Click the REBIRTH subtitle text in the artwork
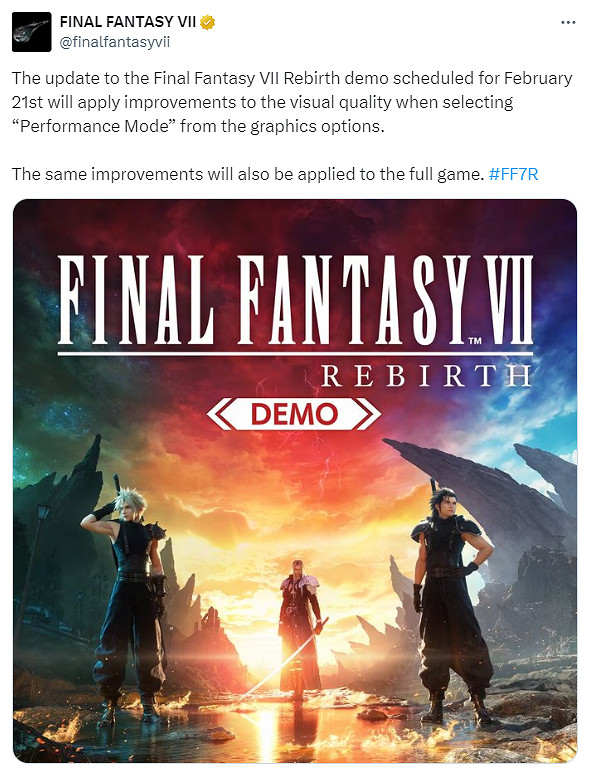The width and height of the screenshot is (591, 775). click(426, 376)
